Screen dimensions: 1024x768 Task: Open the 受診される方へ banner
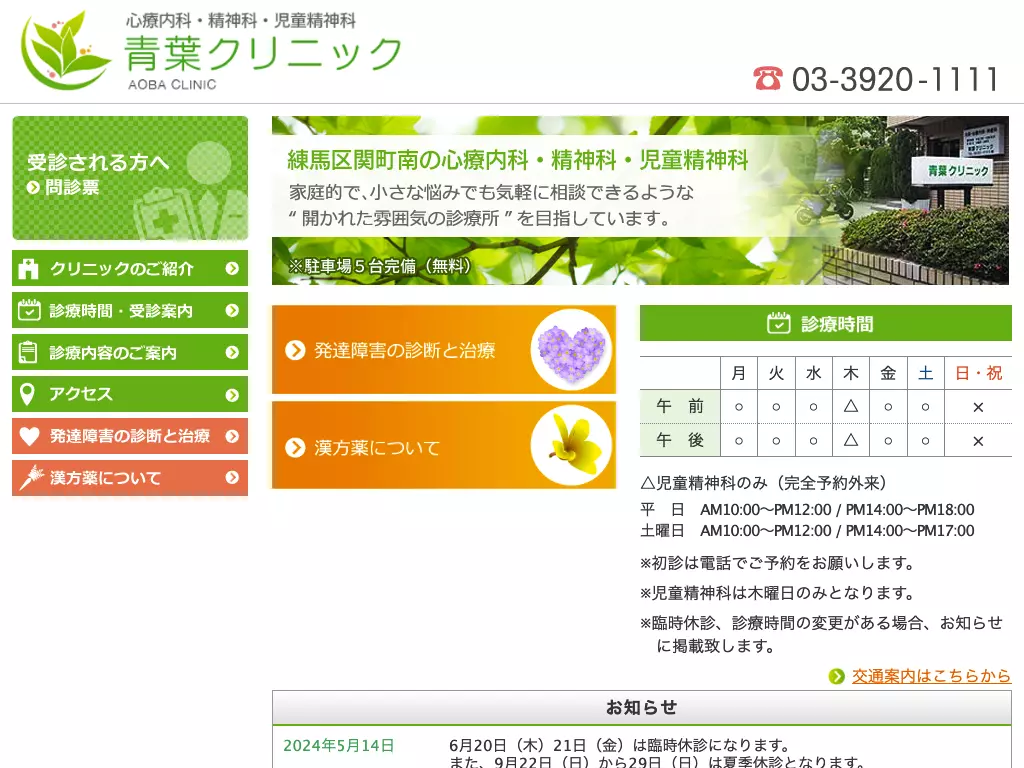click(x=130, y=178)
